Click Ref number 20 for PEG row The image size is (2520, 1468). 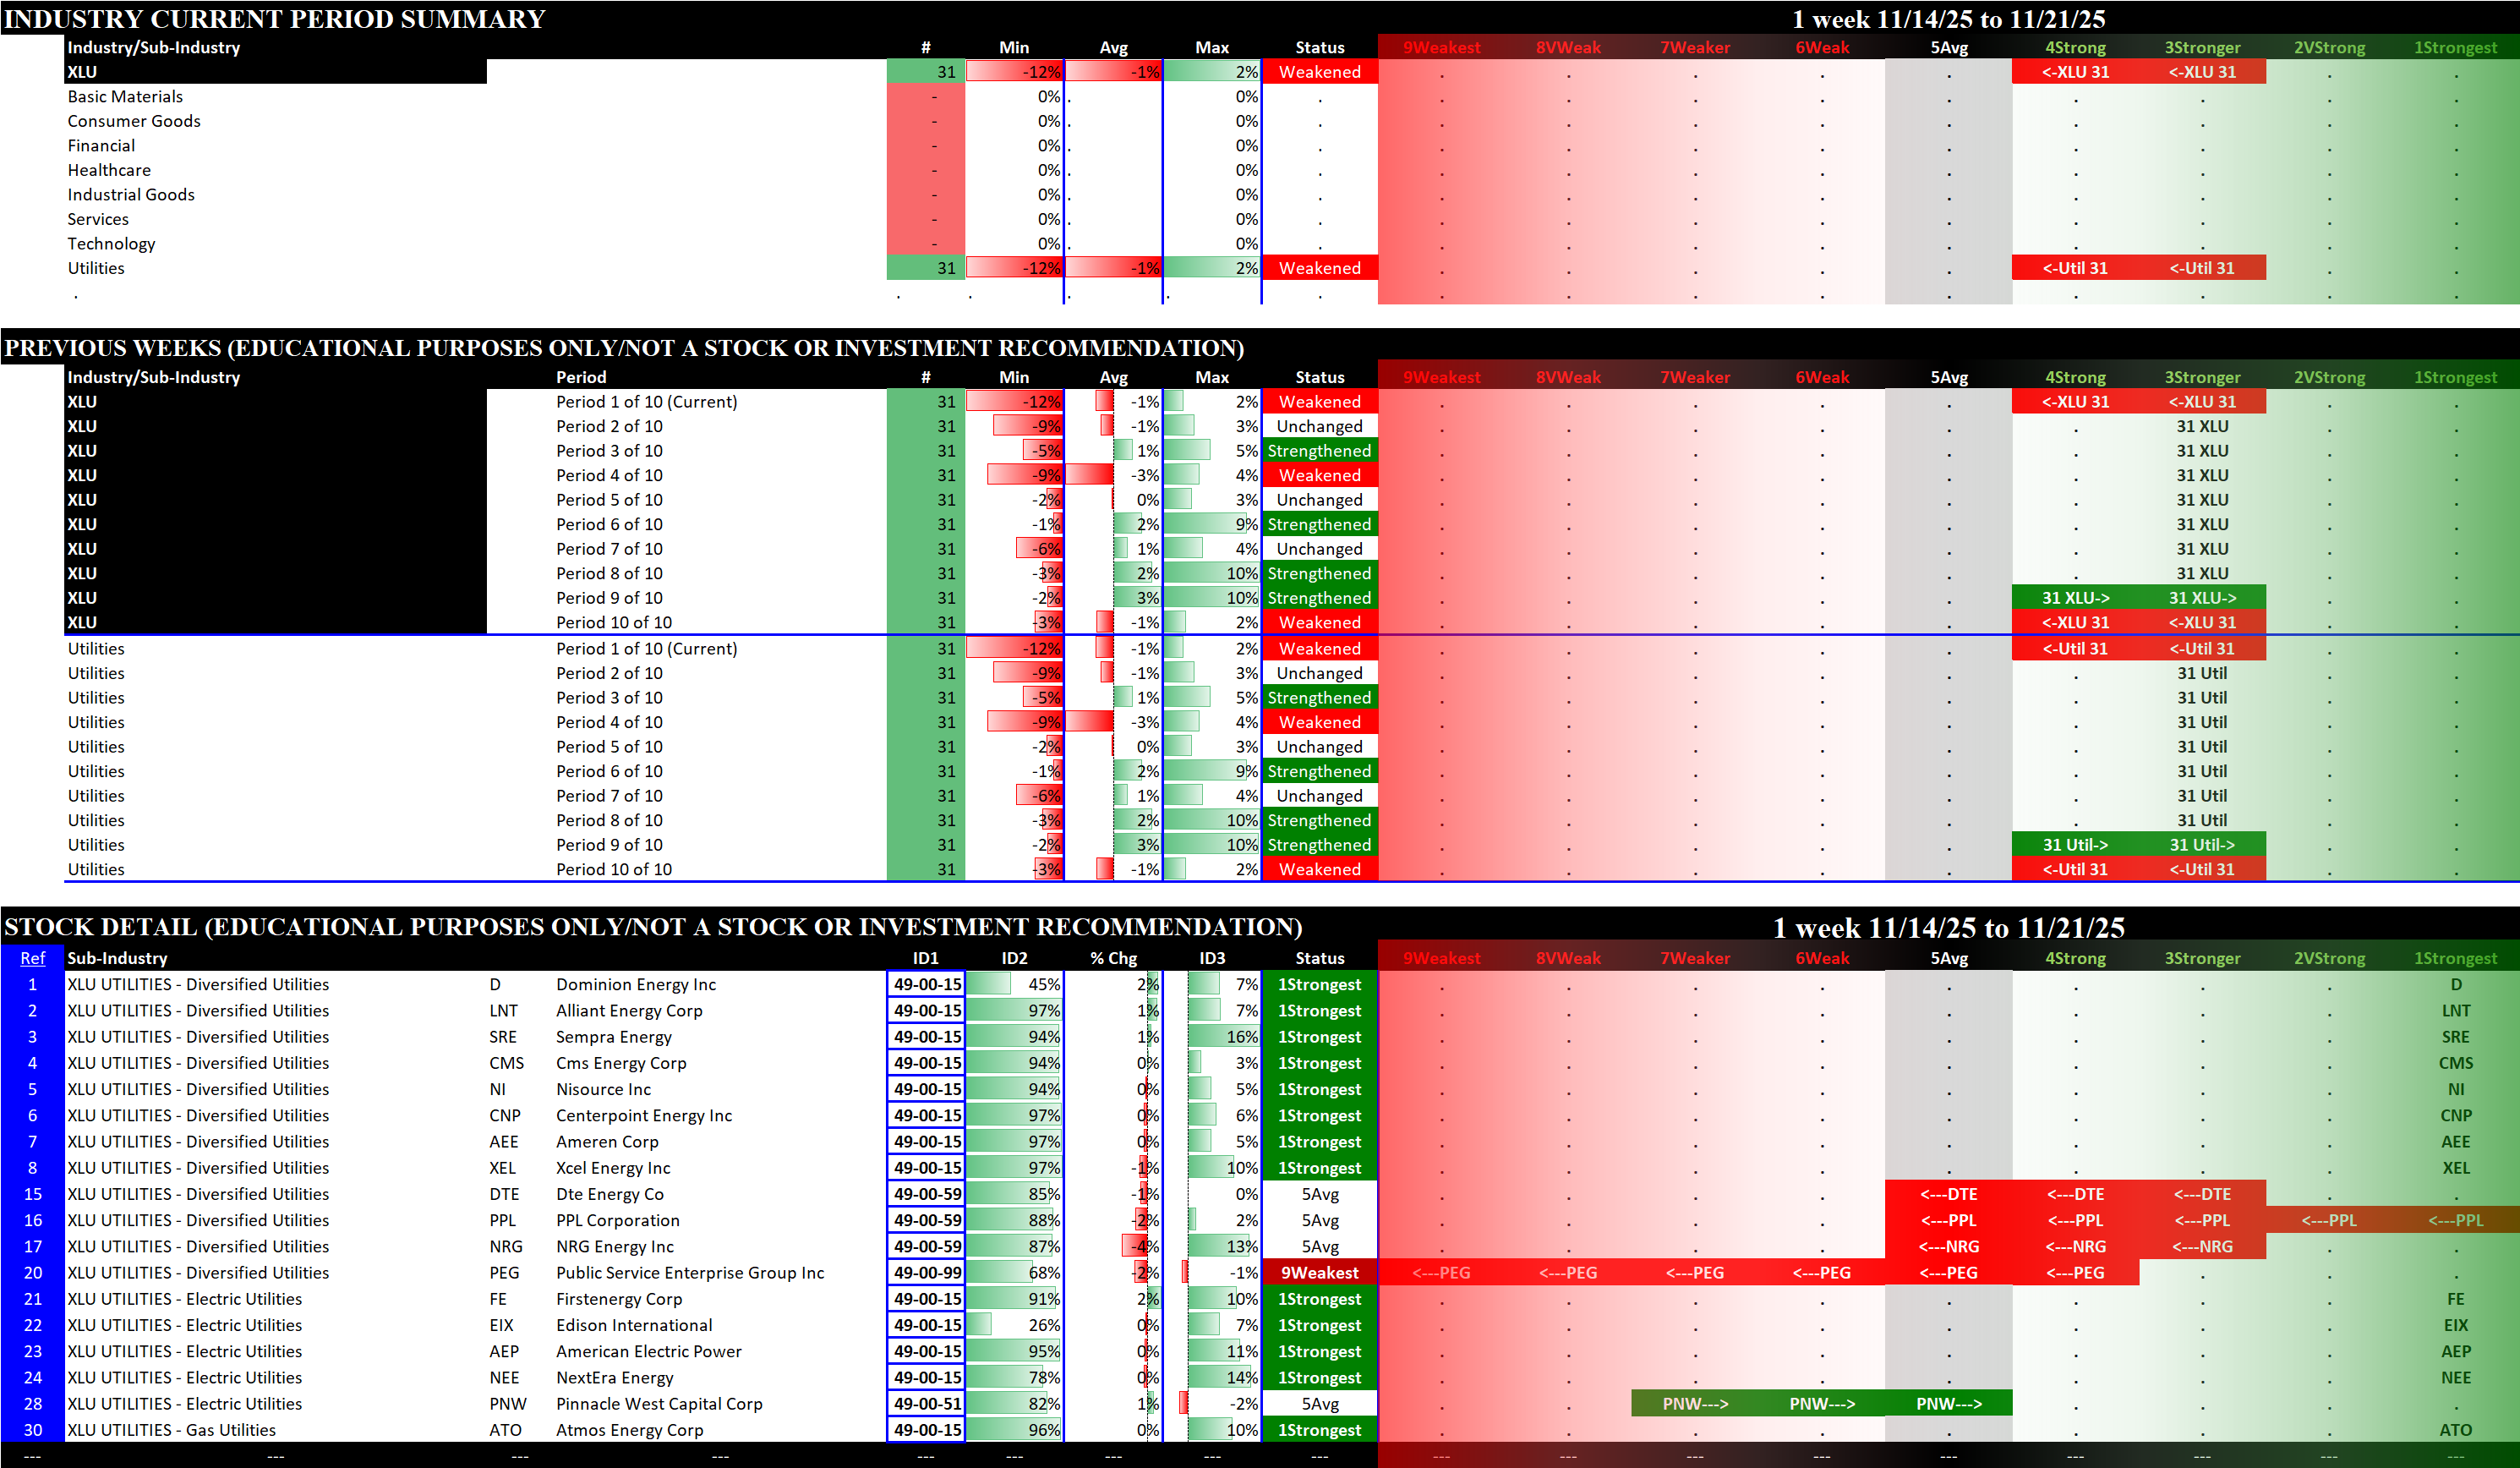tap(32, 1273)
